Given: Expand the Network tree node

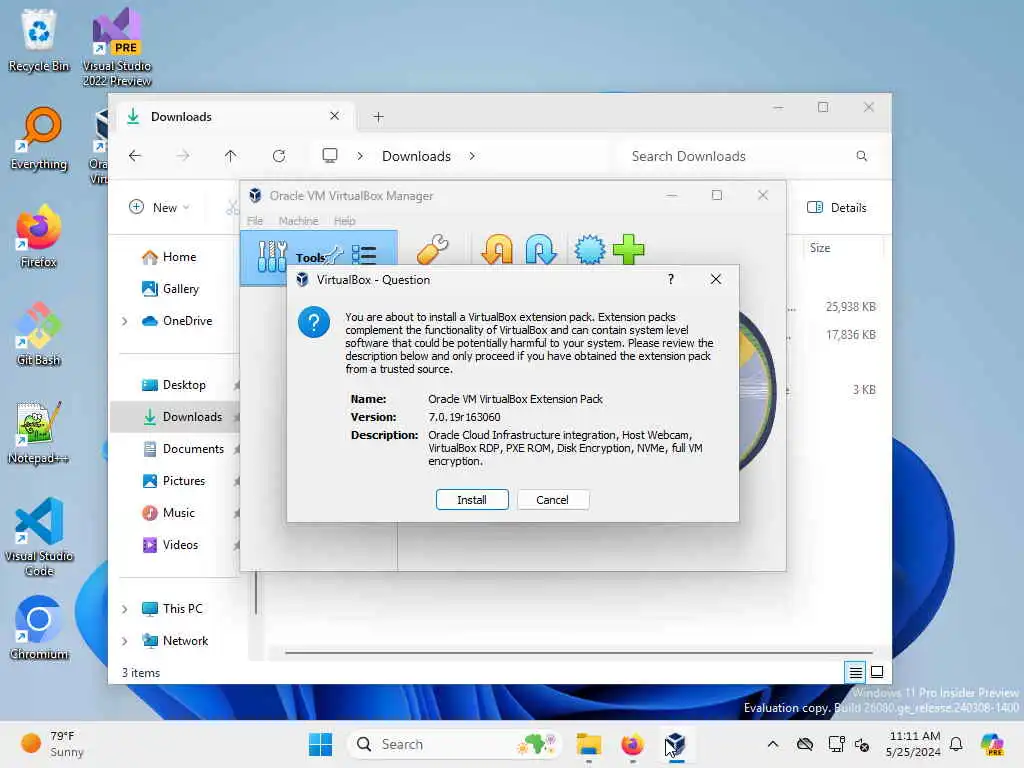Looking at the screenshot, I should [125, 641].
